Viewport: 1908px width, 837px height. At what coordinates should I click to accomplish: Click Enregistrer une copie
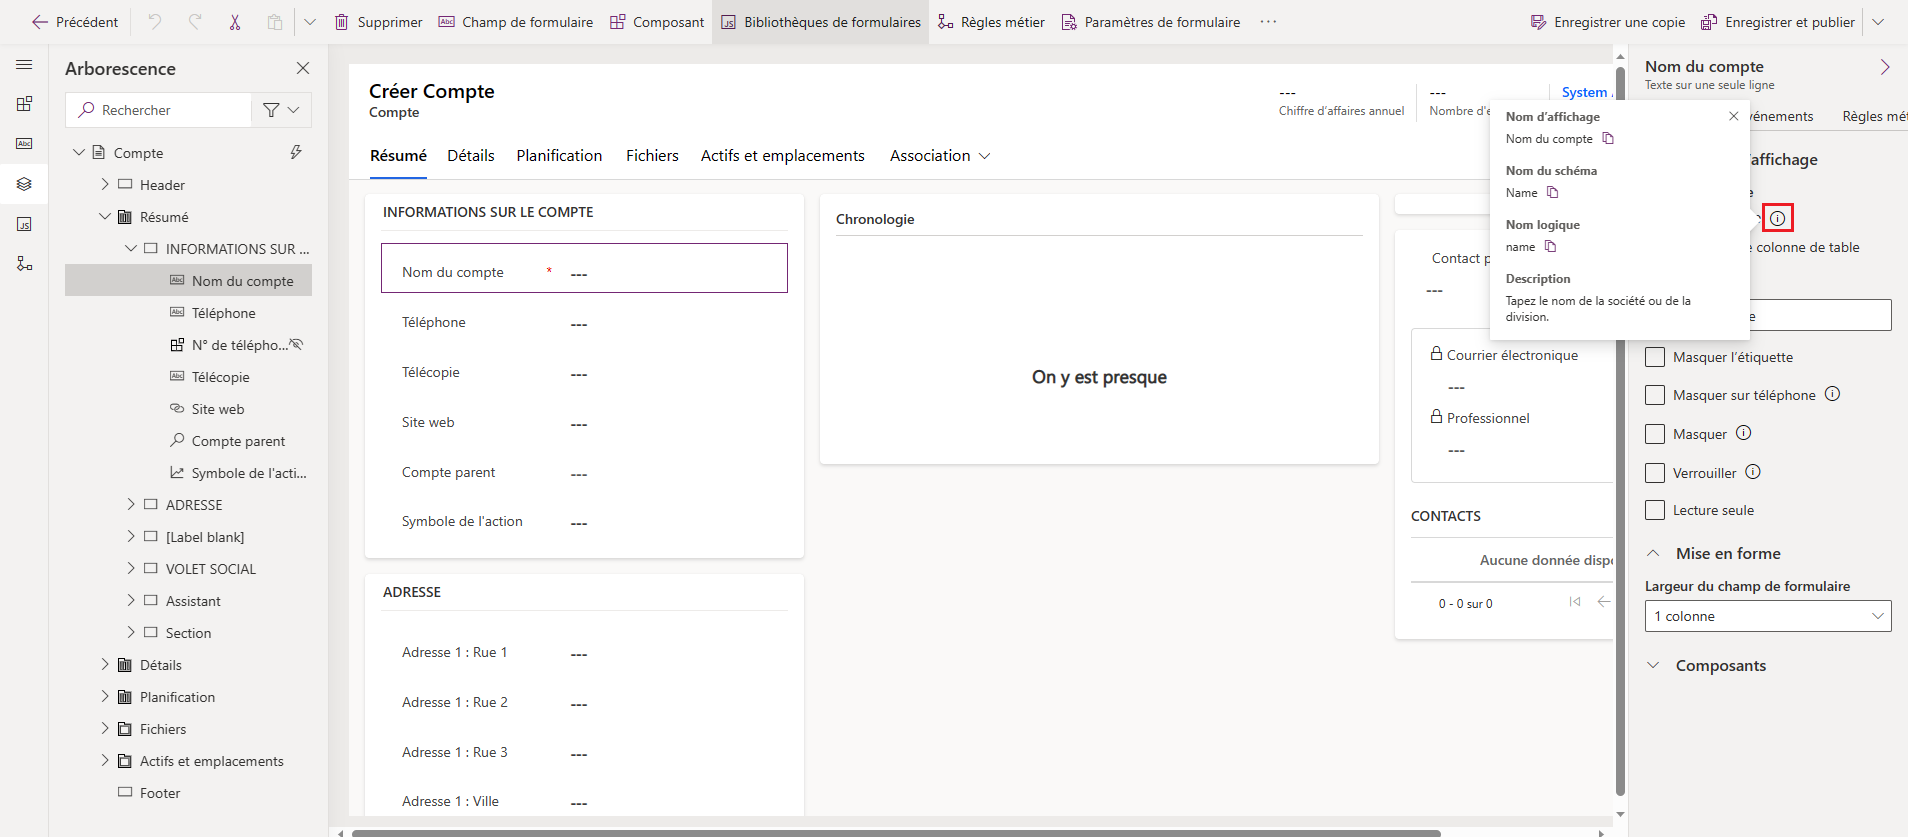[1608, 22]
